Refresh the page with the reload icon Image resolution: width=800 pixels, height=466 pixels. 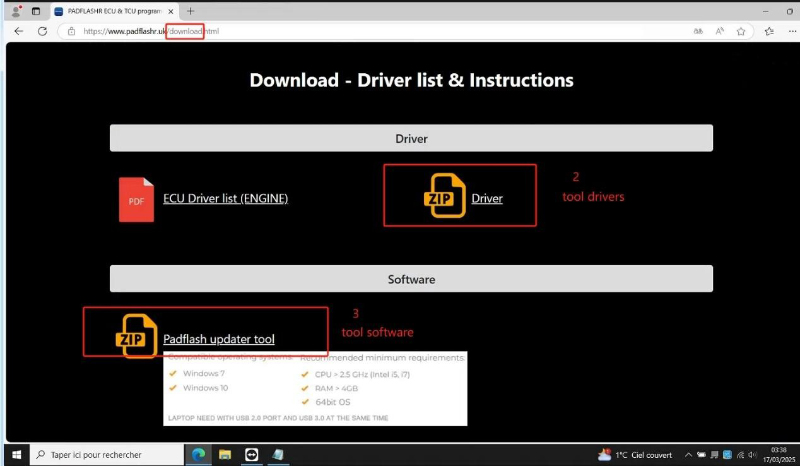[43, 31]
